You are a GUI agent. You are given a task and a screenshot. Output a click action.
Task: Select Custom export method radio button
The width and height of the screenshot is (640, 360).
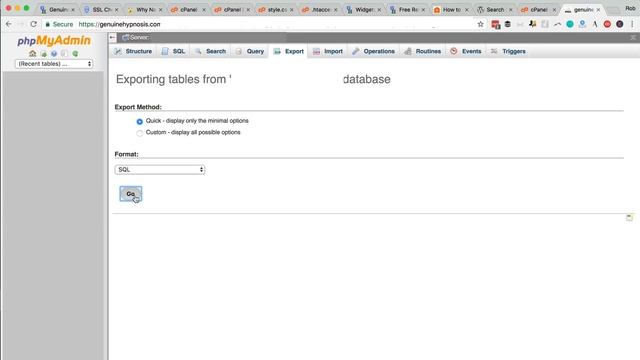point(140,133)
